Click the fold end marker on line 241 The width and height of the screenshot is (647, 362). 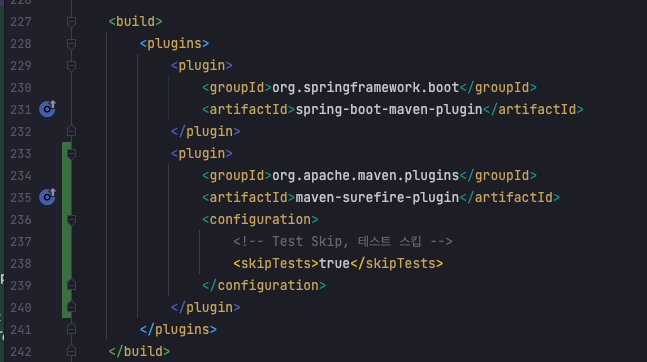coord(71,329)
